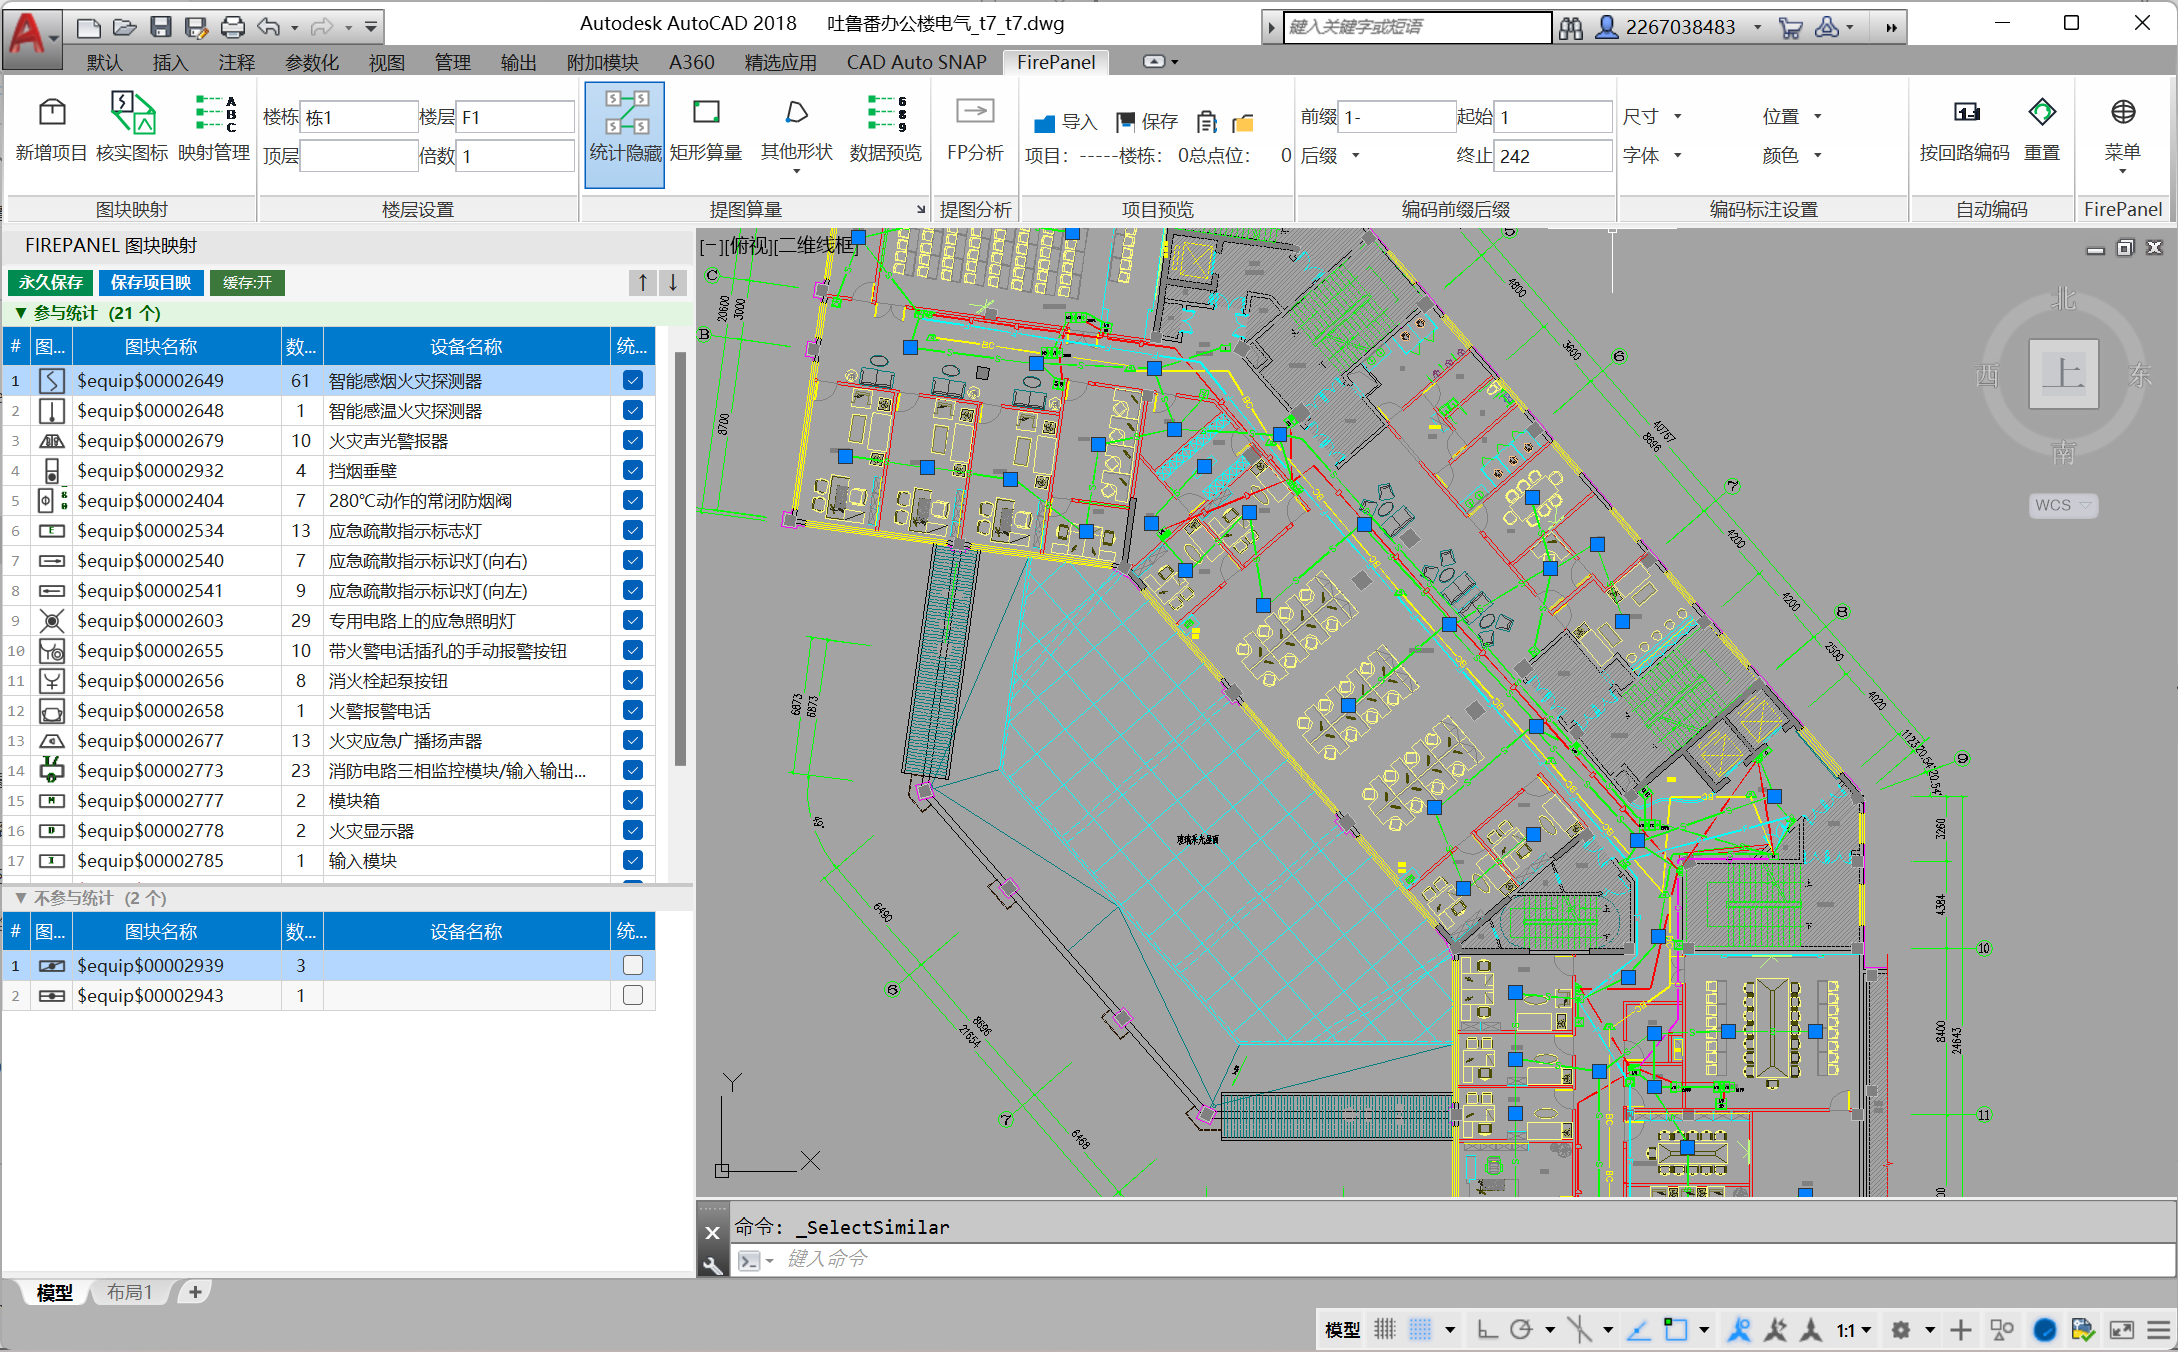Uncheck the 智能感温火灾探测器 row checkbox
2178x1352 pixels.
633,410
